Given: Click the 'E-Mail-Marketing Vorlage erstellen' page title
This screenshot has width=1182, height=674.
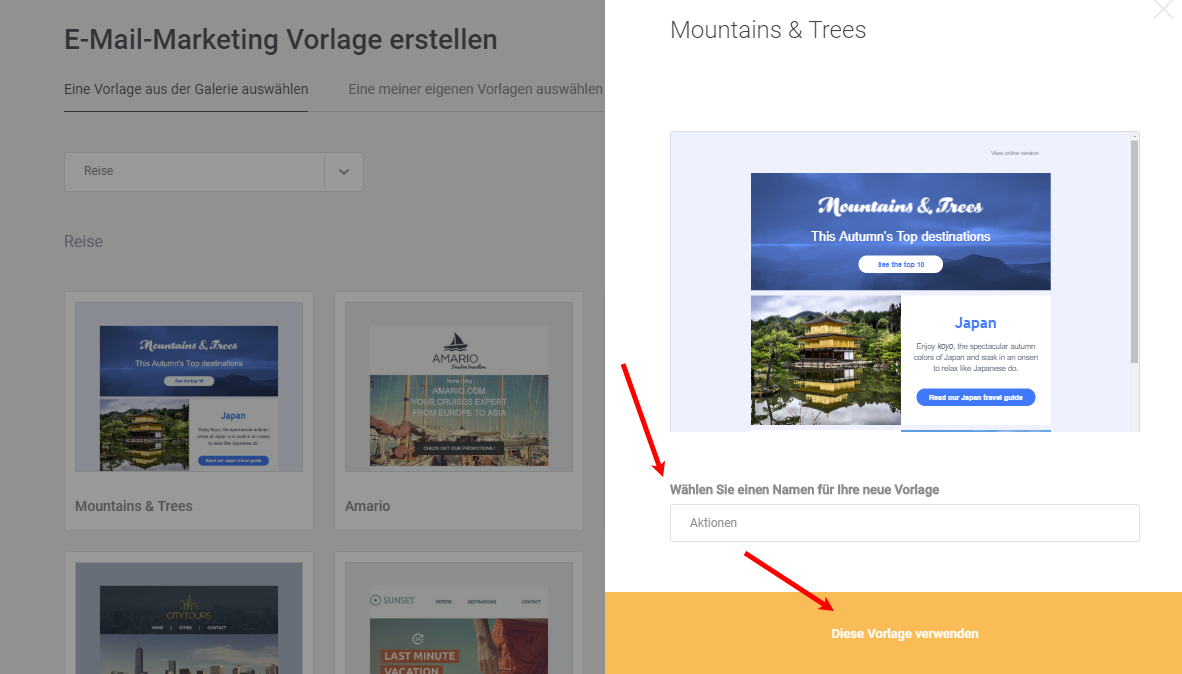Looking at the screenshot, I should pyautogui.click(x=280, y=39).
